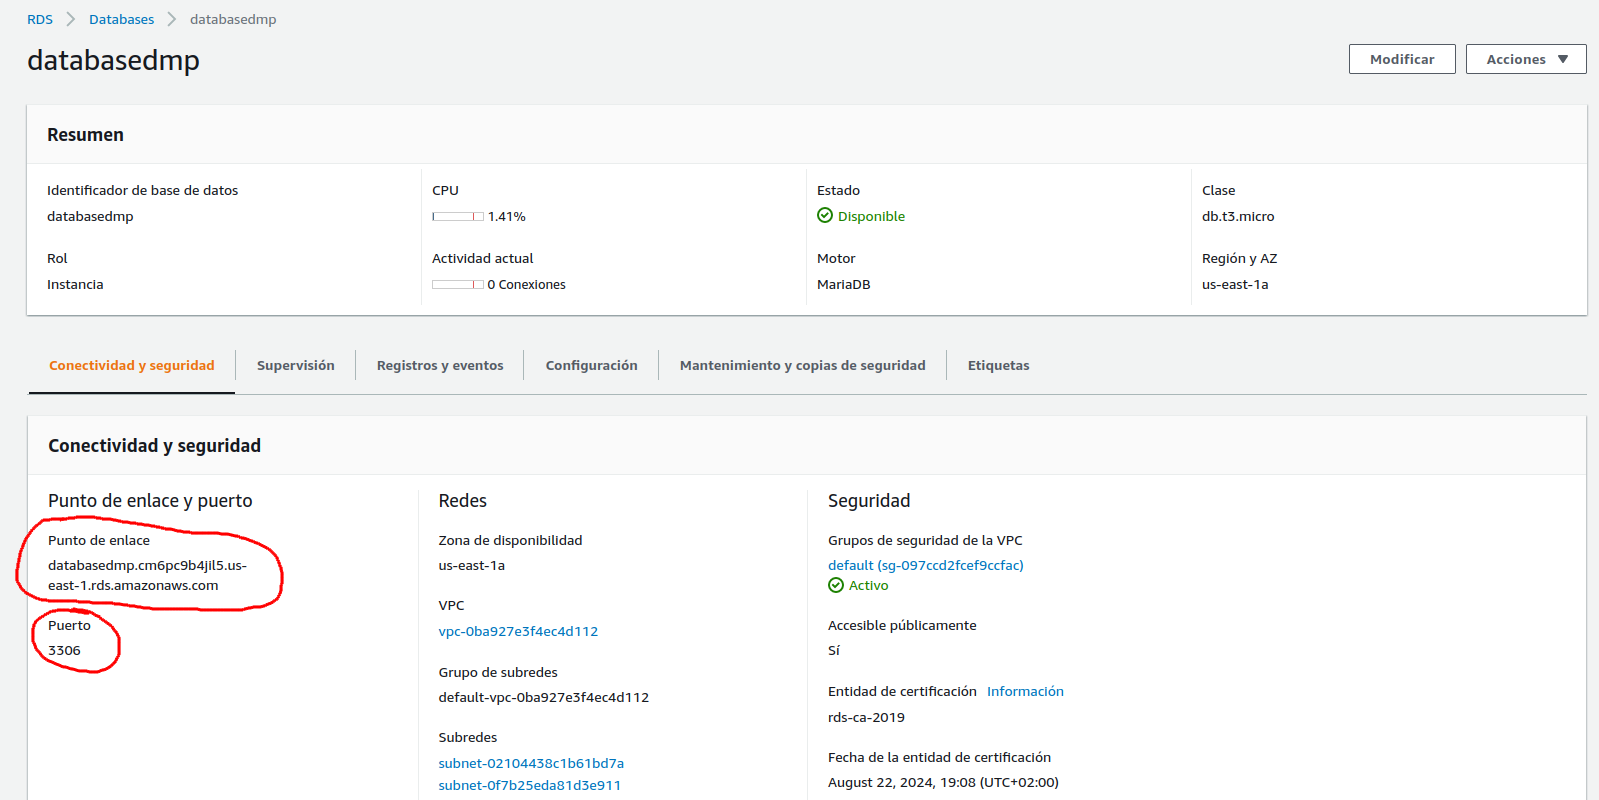
Task: Click the breadcrumb chevron after Databases
Action: 172,20
